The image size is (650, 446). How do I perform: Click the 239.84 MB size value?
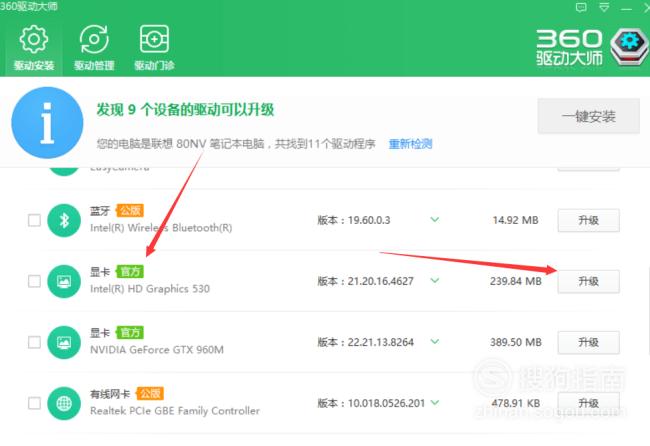coord(515,281)
